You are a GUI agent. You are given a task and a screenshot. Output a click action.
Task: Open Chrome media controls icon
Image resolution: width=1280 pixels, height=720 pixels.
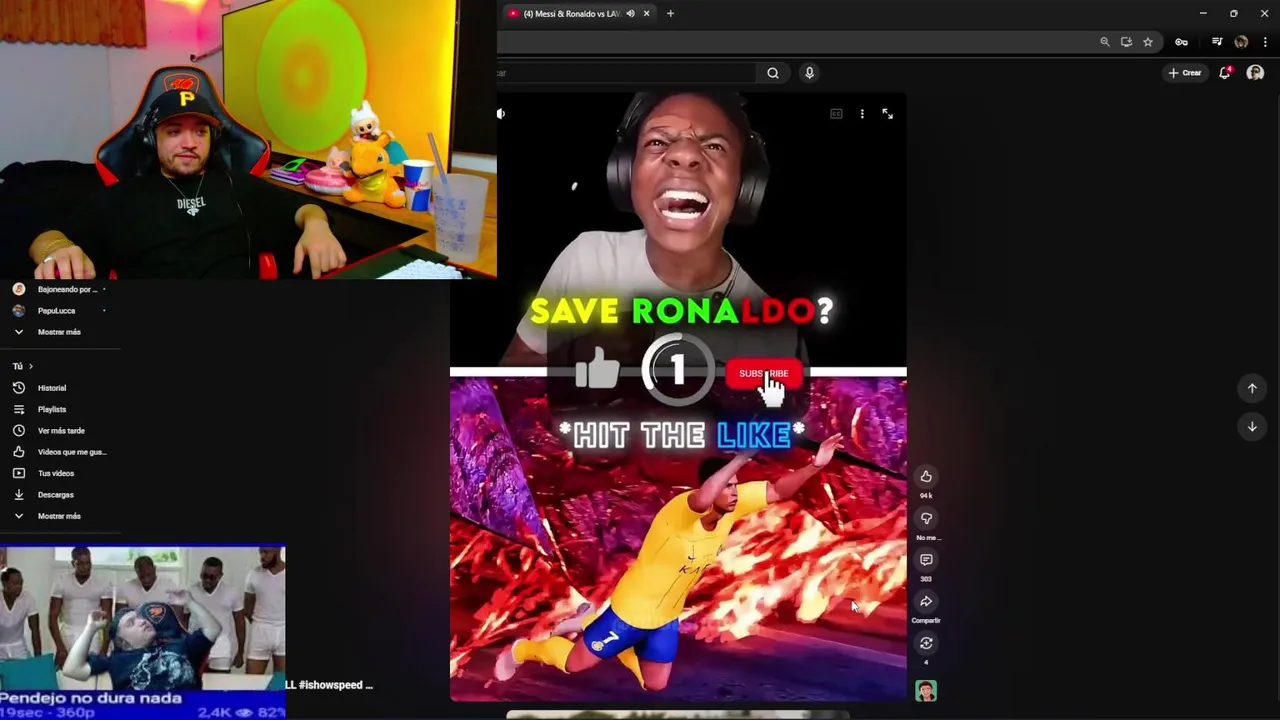(1217, 42)
